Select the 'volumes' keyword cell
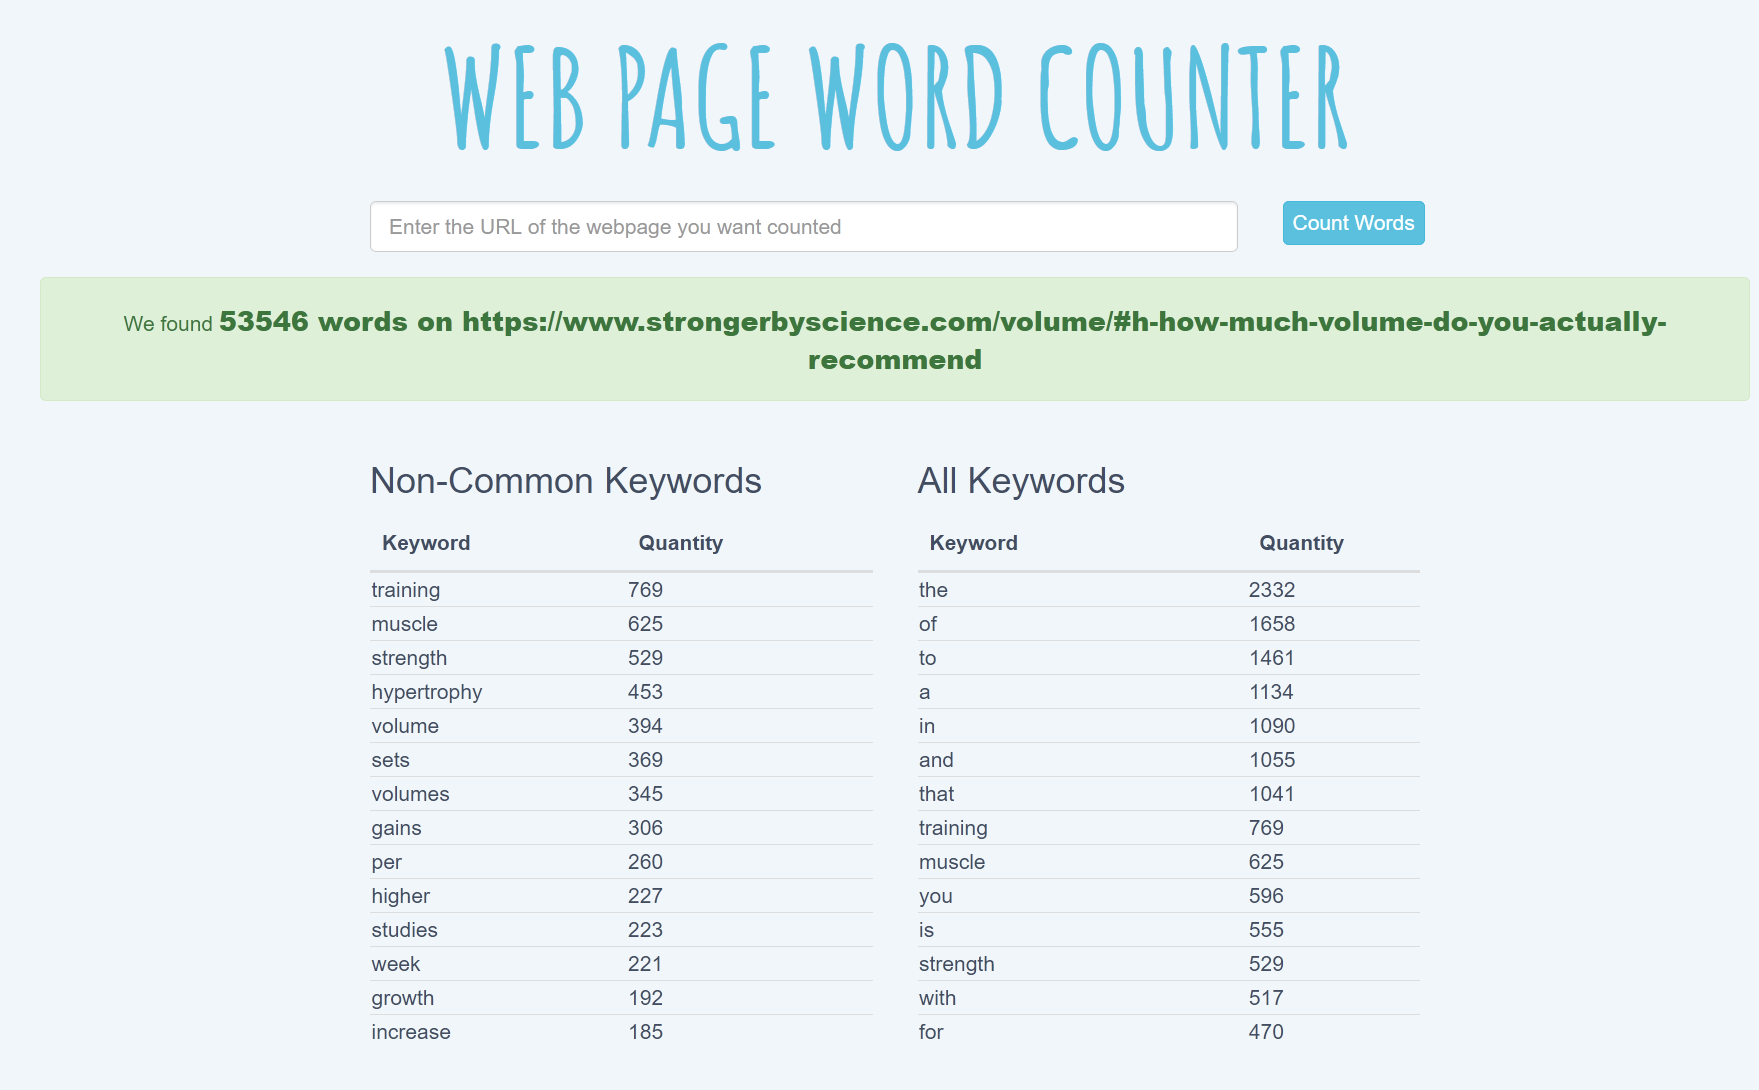This screenshot has width=1759, height=1090. click(410, 794)
